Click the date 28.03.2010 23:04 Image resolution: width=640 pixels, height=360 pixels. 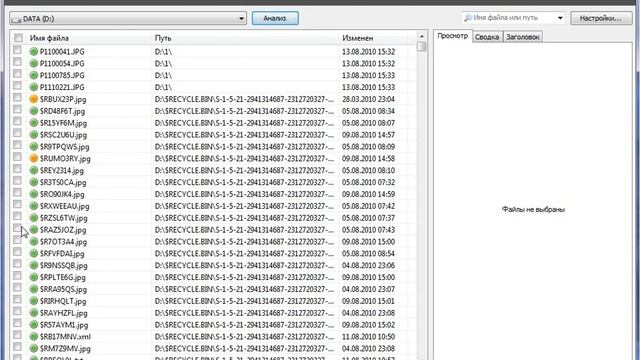[368, 99]
